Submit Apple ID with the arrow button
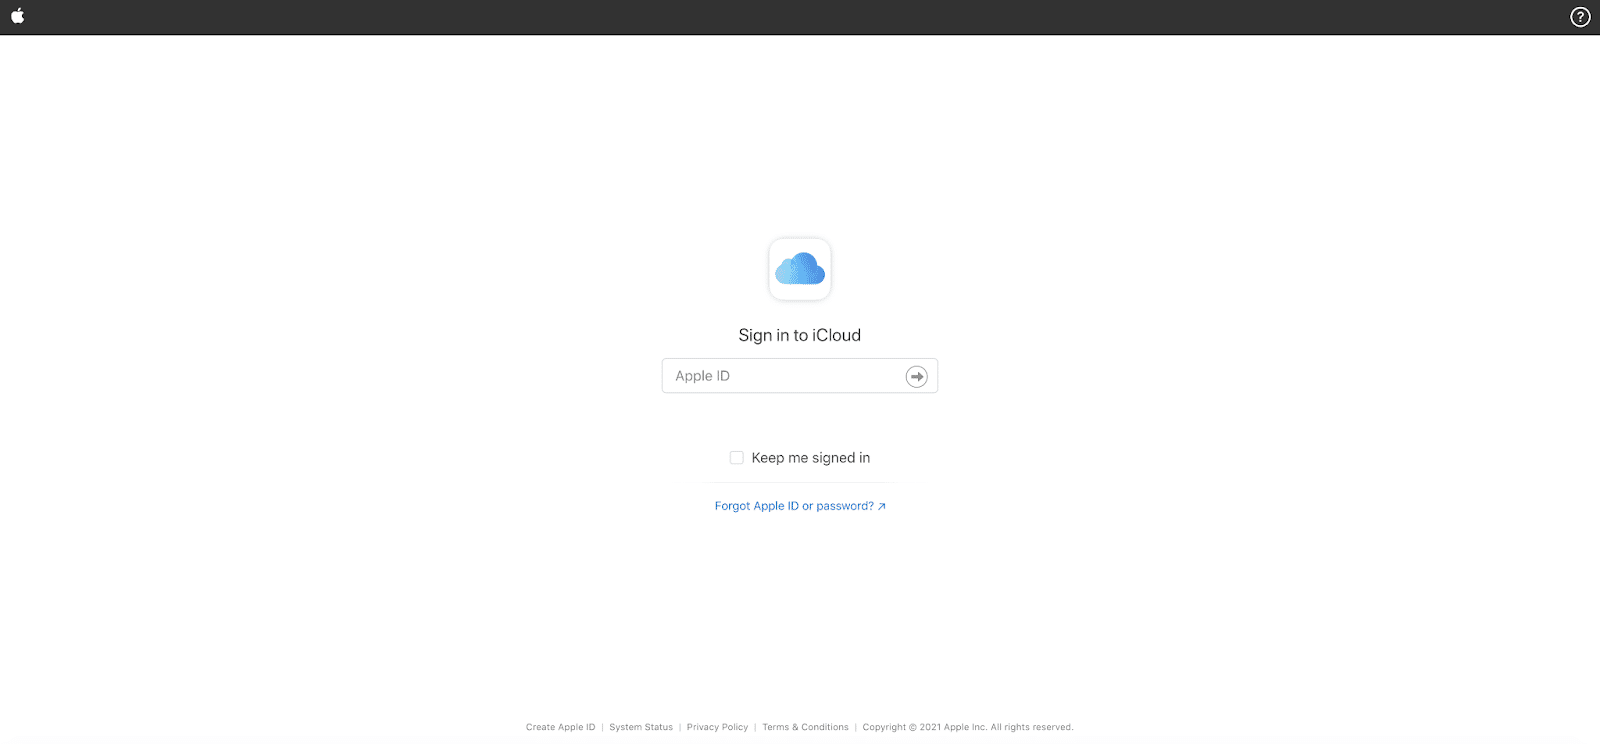 pyautogui.click(x=916, y=376)
